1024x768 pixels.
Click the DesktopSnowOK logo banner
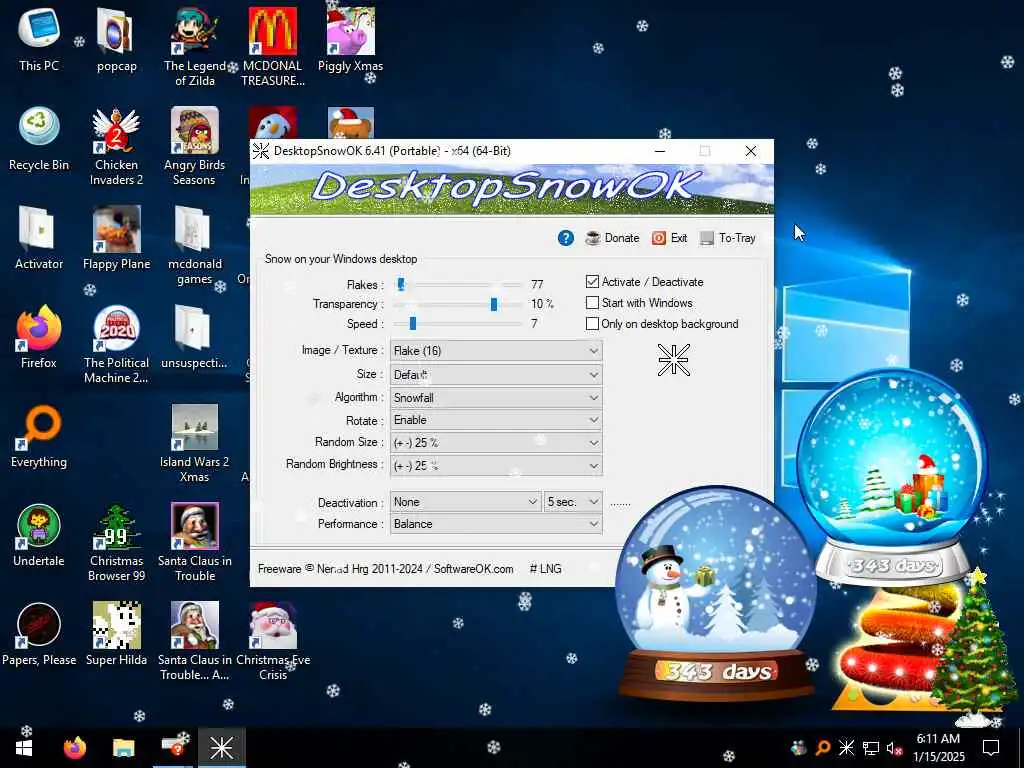512,189
